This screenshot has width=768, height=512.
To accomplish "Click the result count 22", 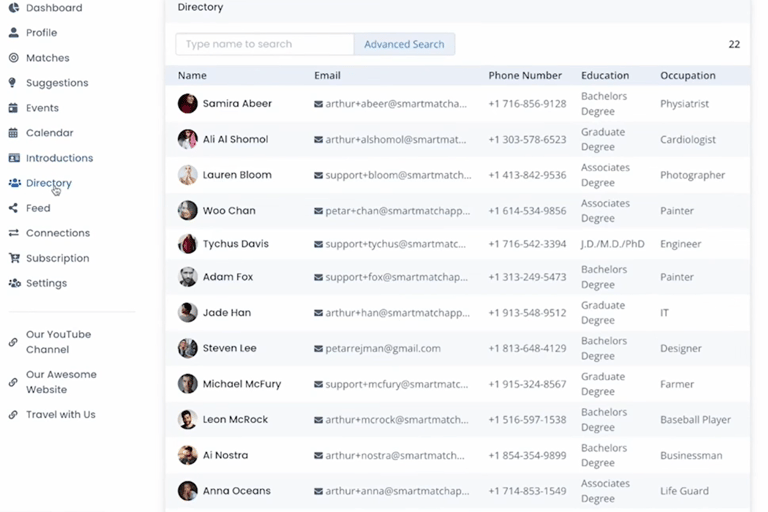I will click(734, 44).
